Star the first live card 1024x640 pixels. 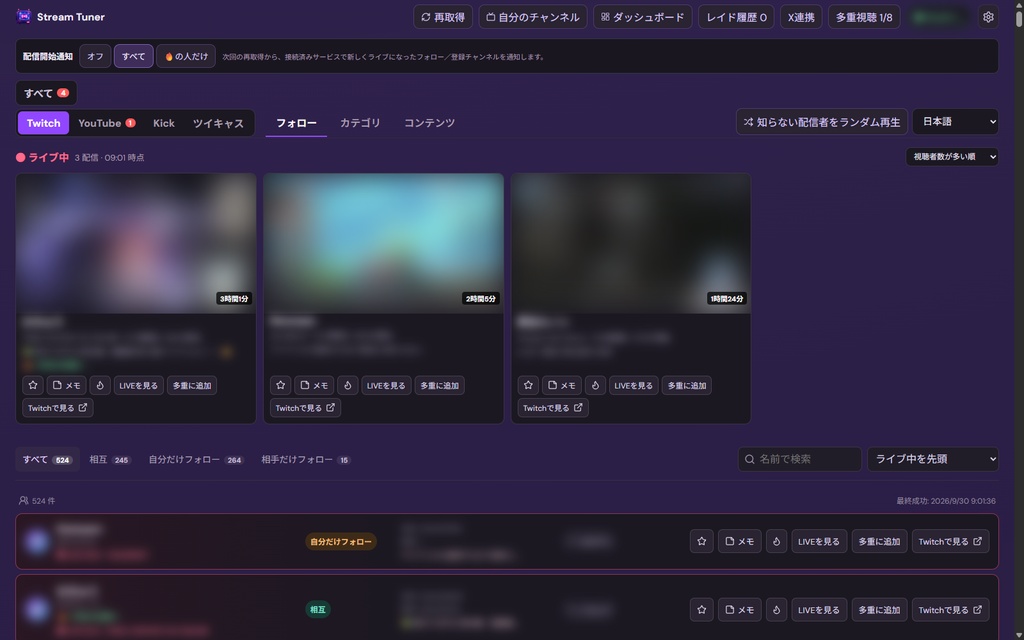pyautogui.click(x=33, y=385)
